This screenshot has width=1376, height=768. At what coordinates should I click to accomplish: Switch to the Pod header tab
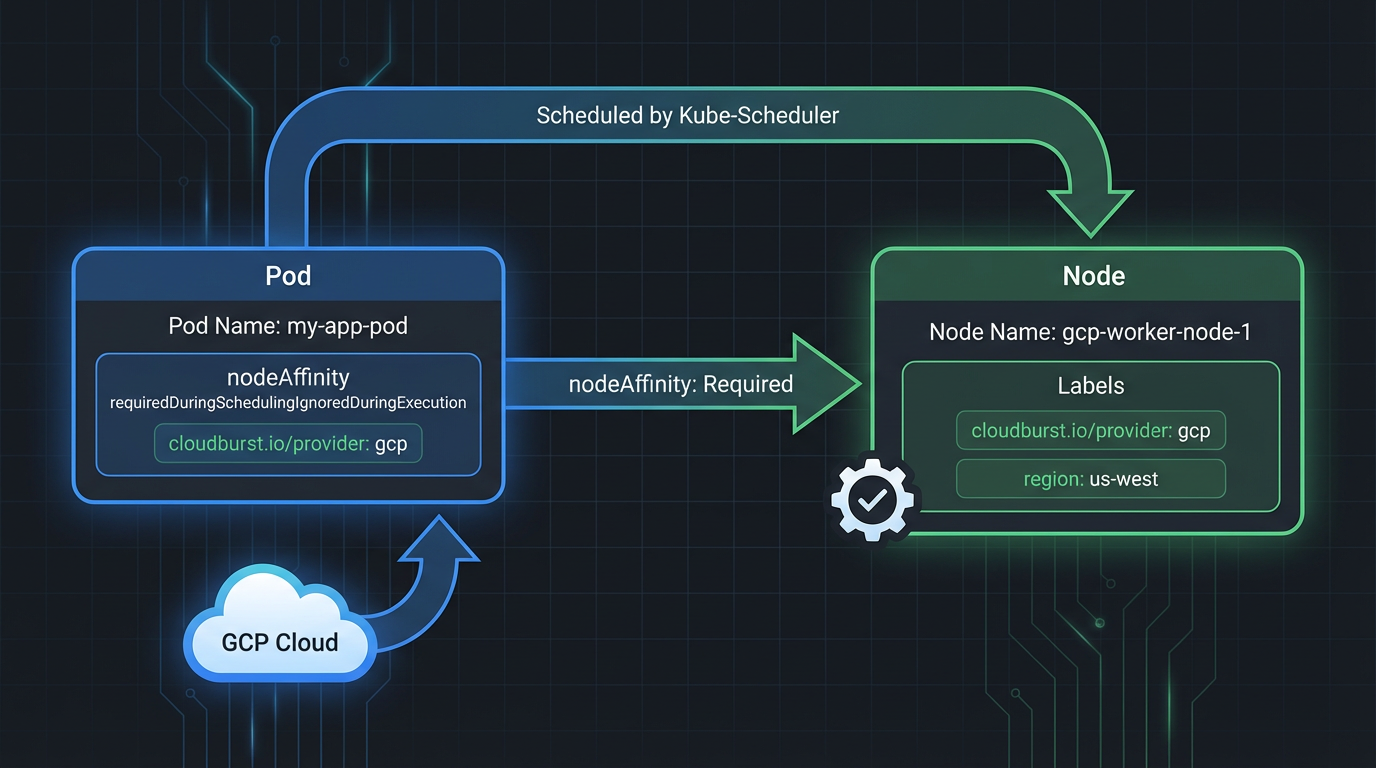click(287, 275)
